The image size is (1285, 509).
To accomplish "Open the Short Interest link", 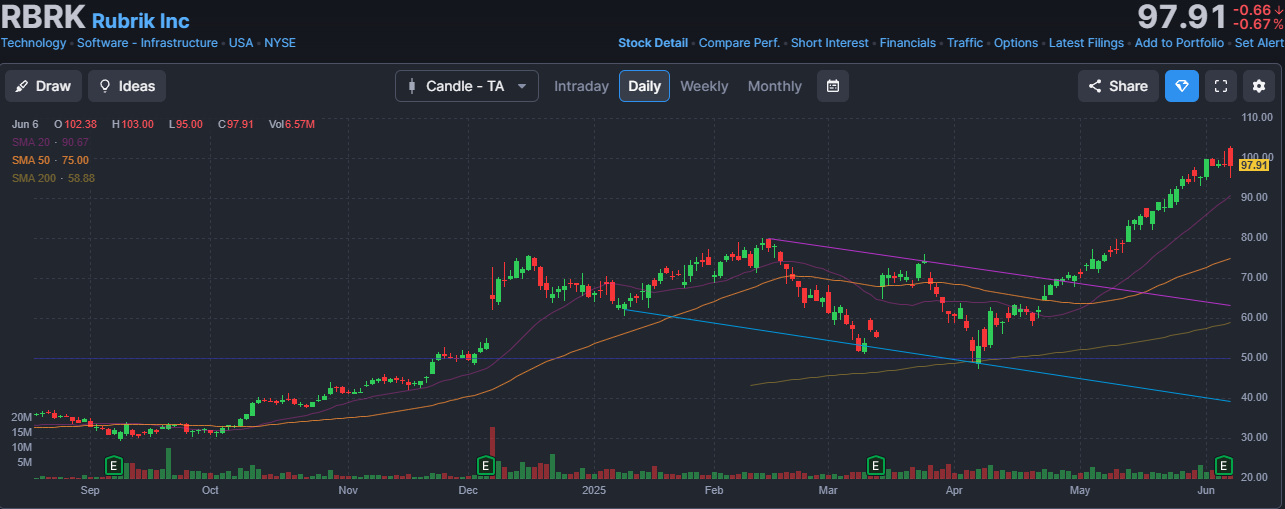I will (830, 43).
